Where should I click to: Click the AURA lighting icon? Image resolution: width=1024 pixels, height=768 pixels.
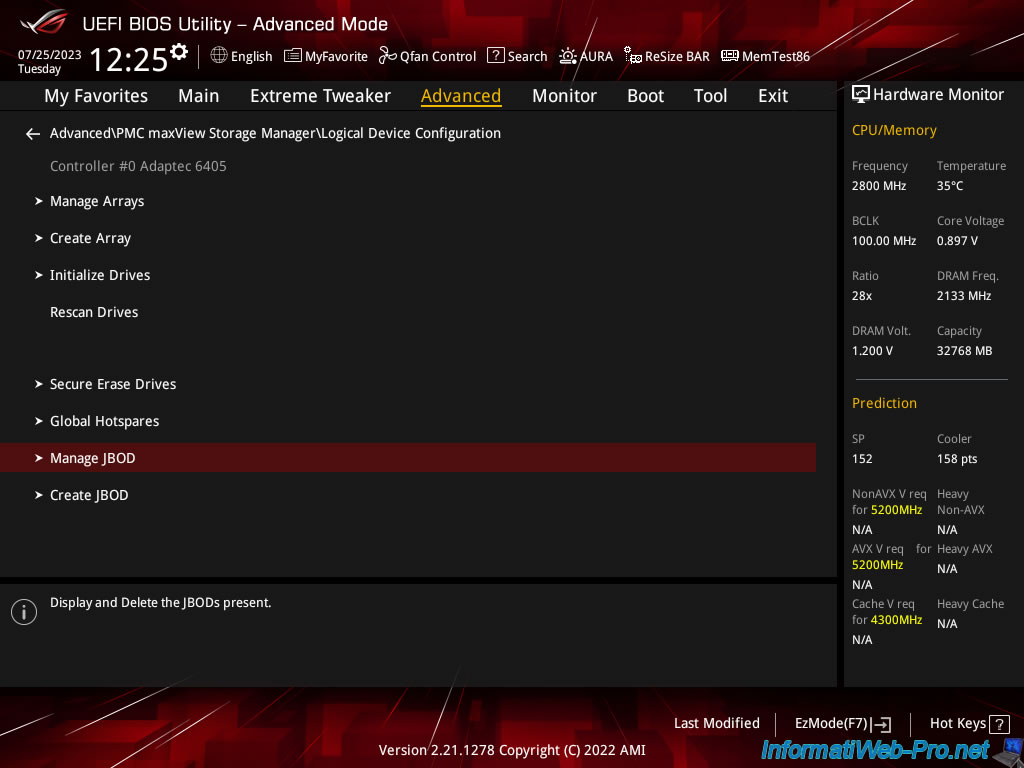pyautogui.click(x=568, y=56)
